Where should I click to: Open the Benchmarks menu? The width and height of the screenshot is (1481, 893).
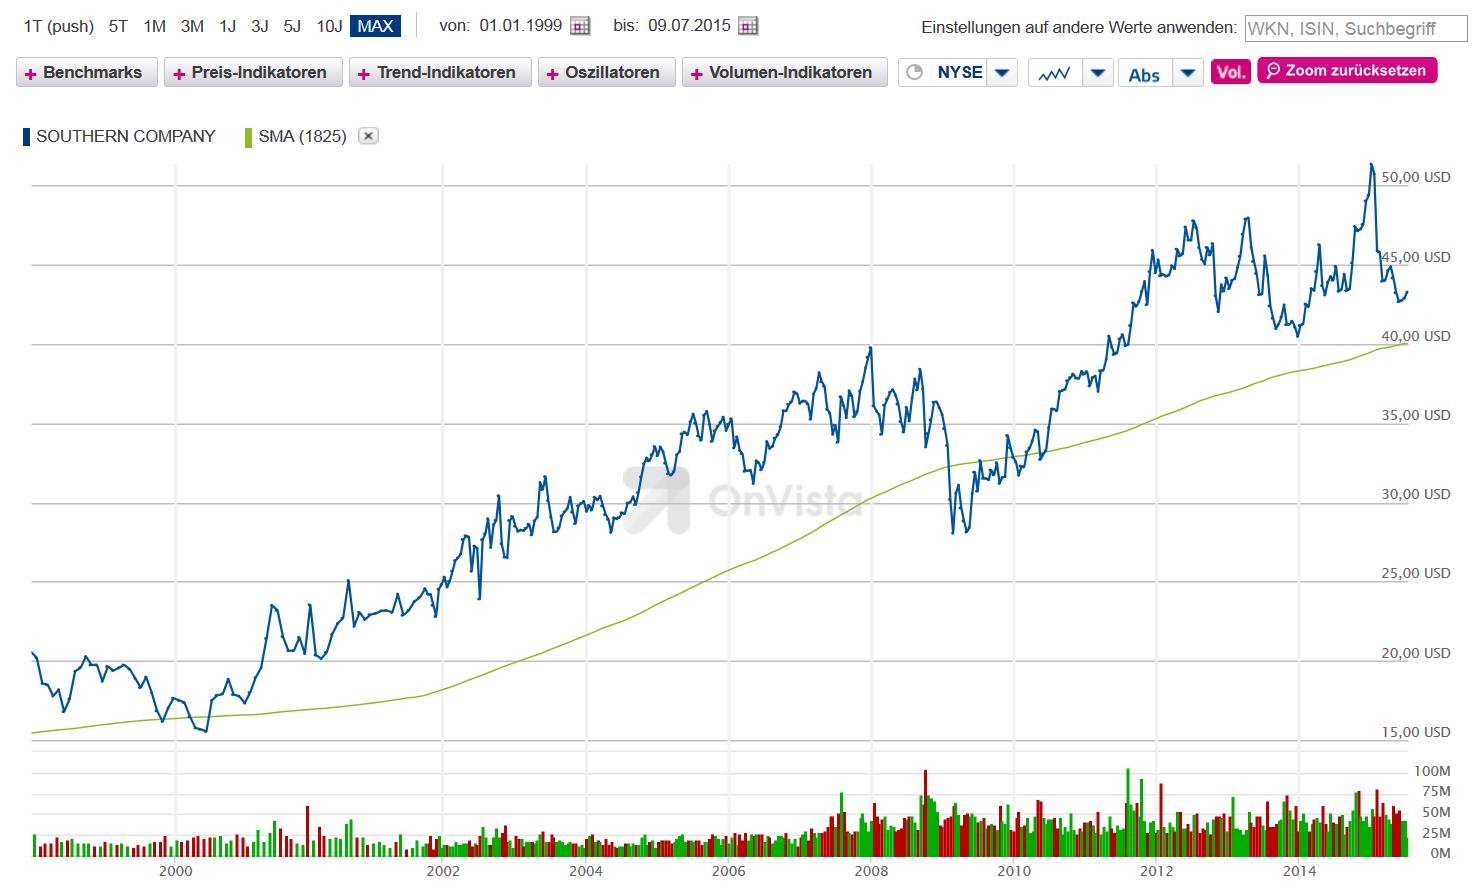87,73
